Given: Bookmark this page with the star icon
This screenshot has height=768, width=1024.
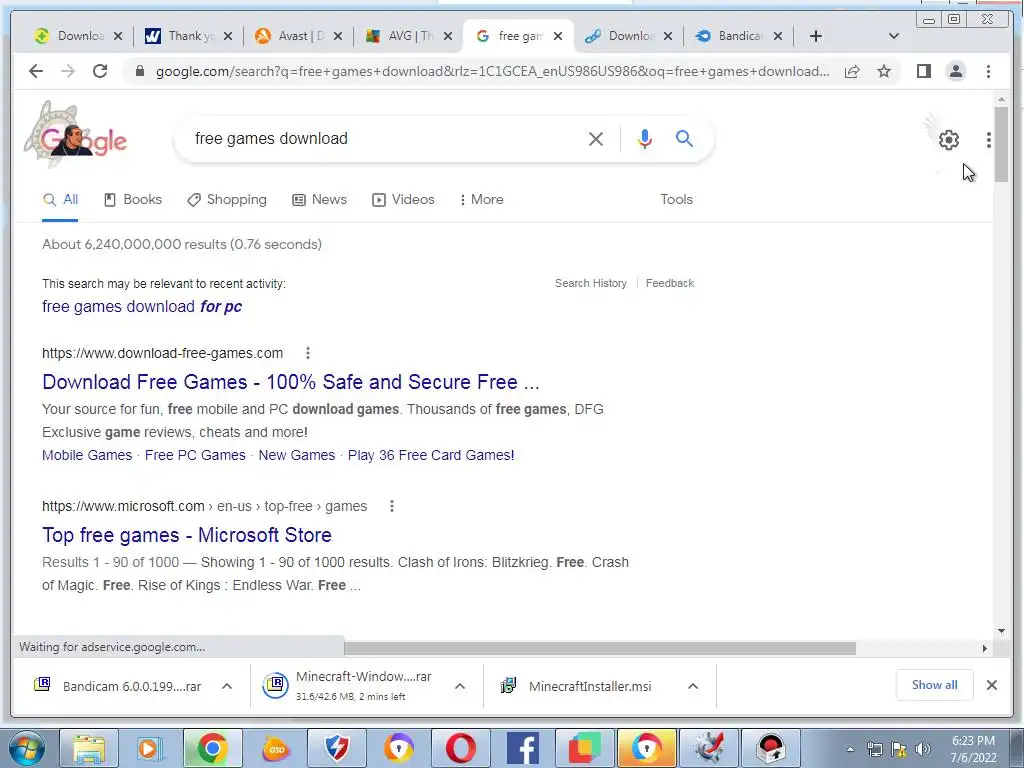Looking at the screenshot, I should (x=884, y=71).
